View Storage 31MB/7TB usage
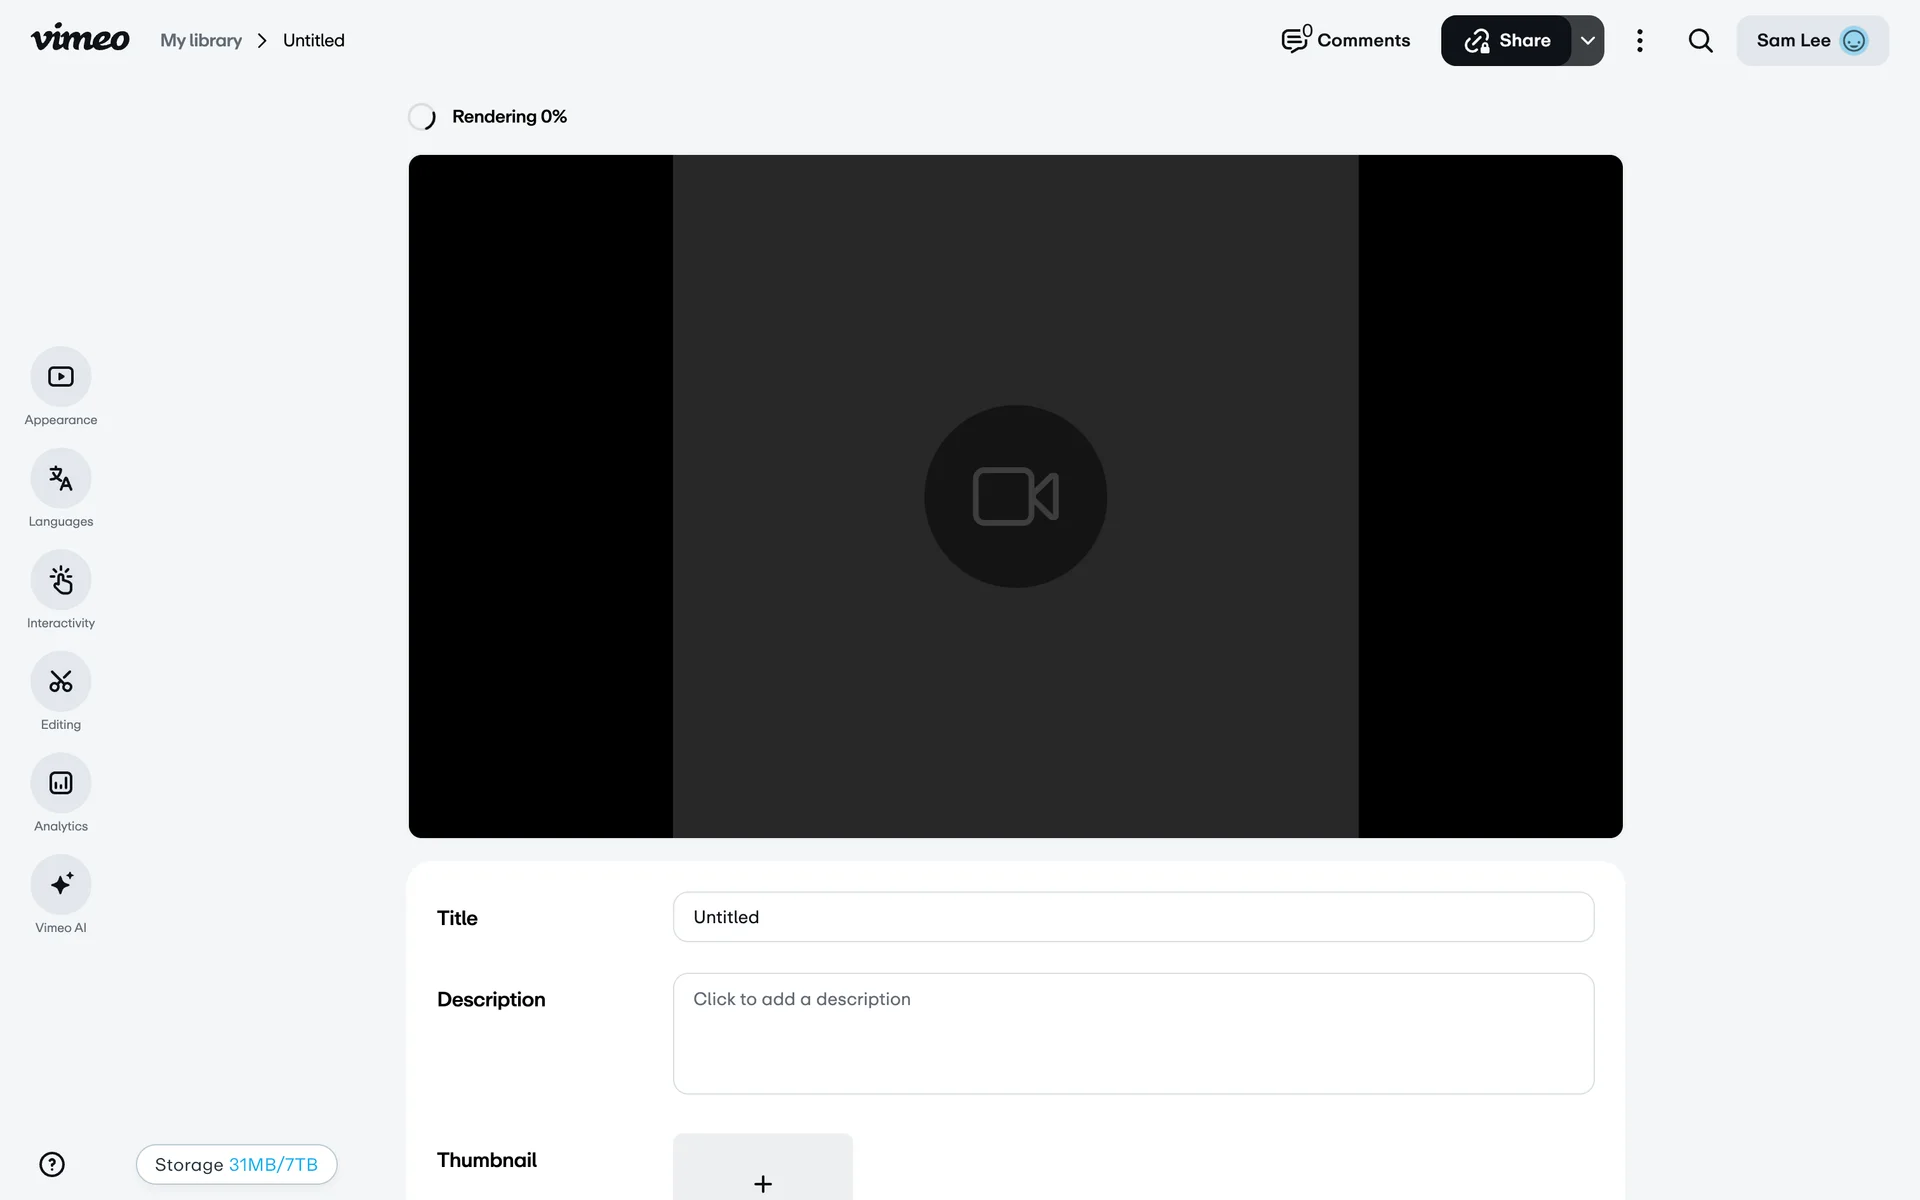Screen dimensions: 1920x1200 click(x=236, y=1164)
